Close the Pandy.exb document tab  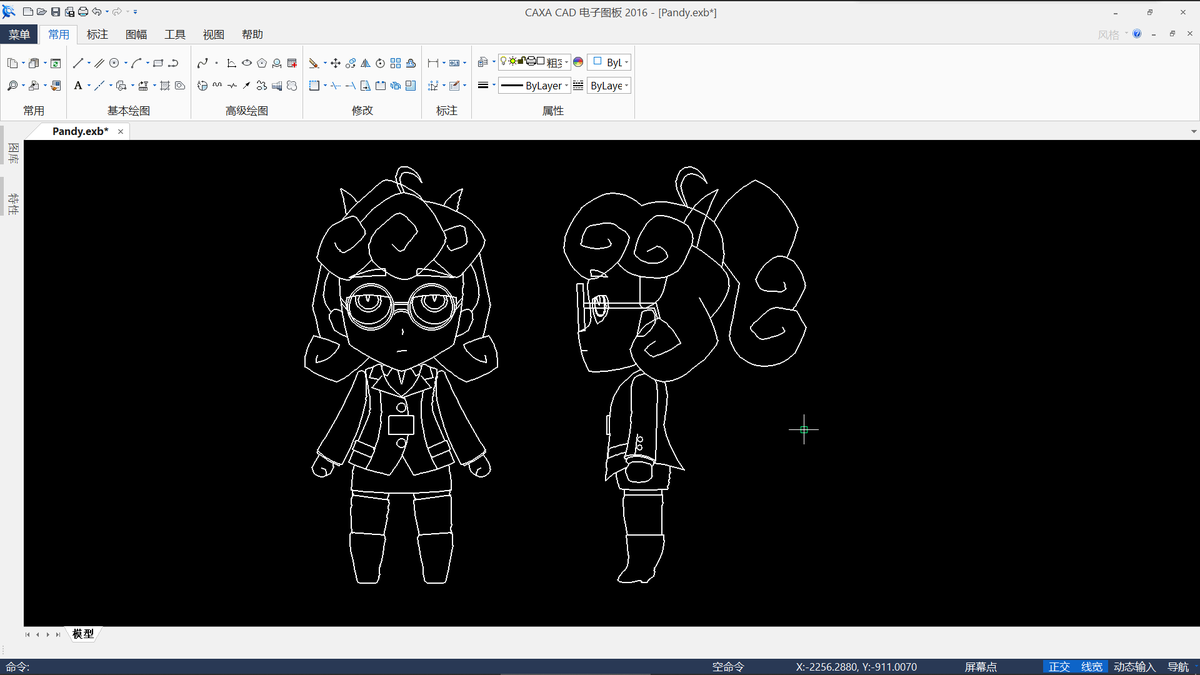click(x=121, y=131)
